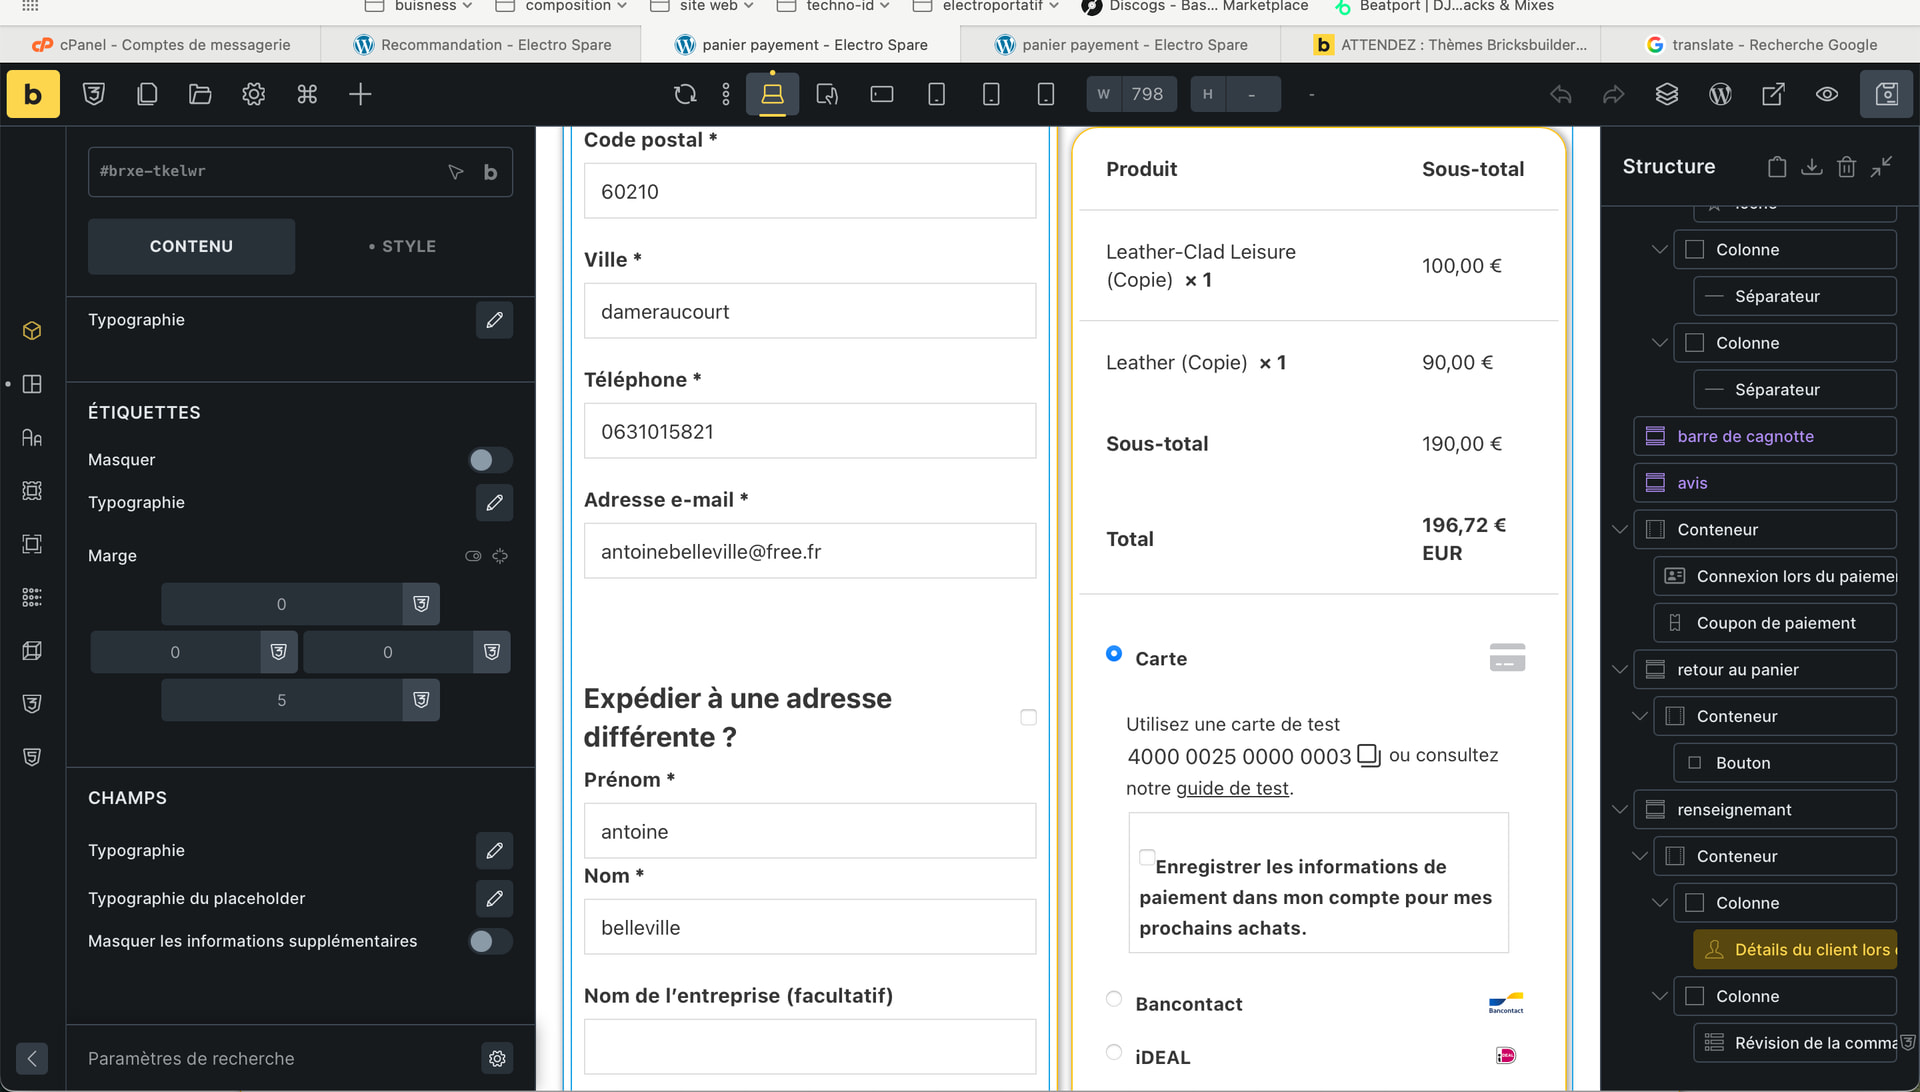
Task: Collapse the renseignemant tree section
Action: pos(1620,809)
